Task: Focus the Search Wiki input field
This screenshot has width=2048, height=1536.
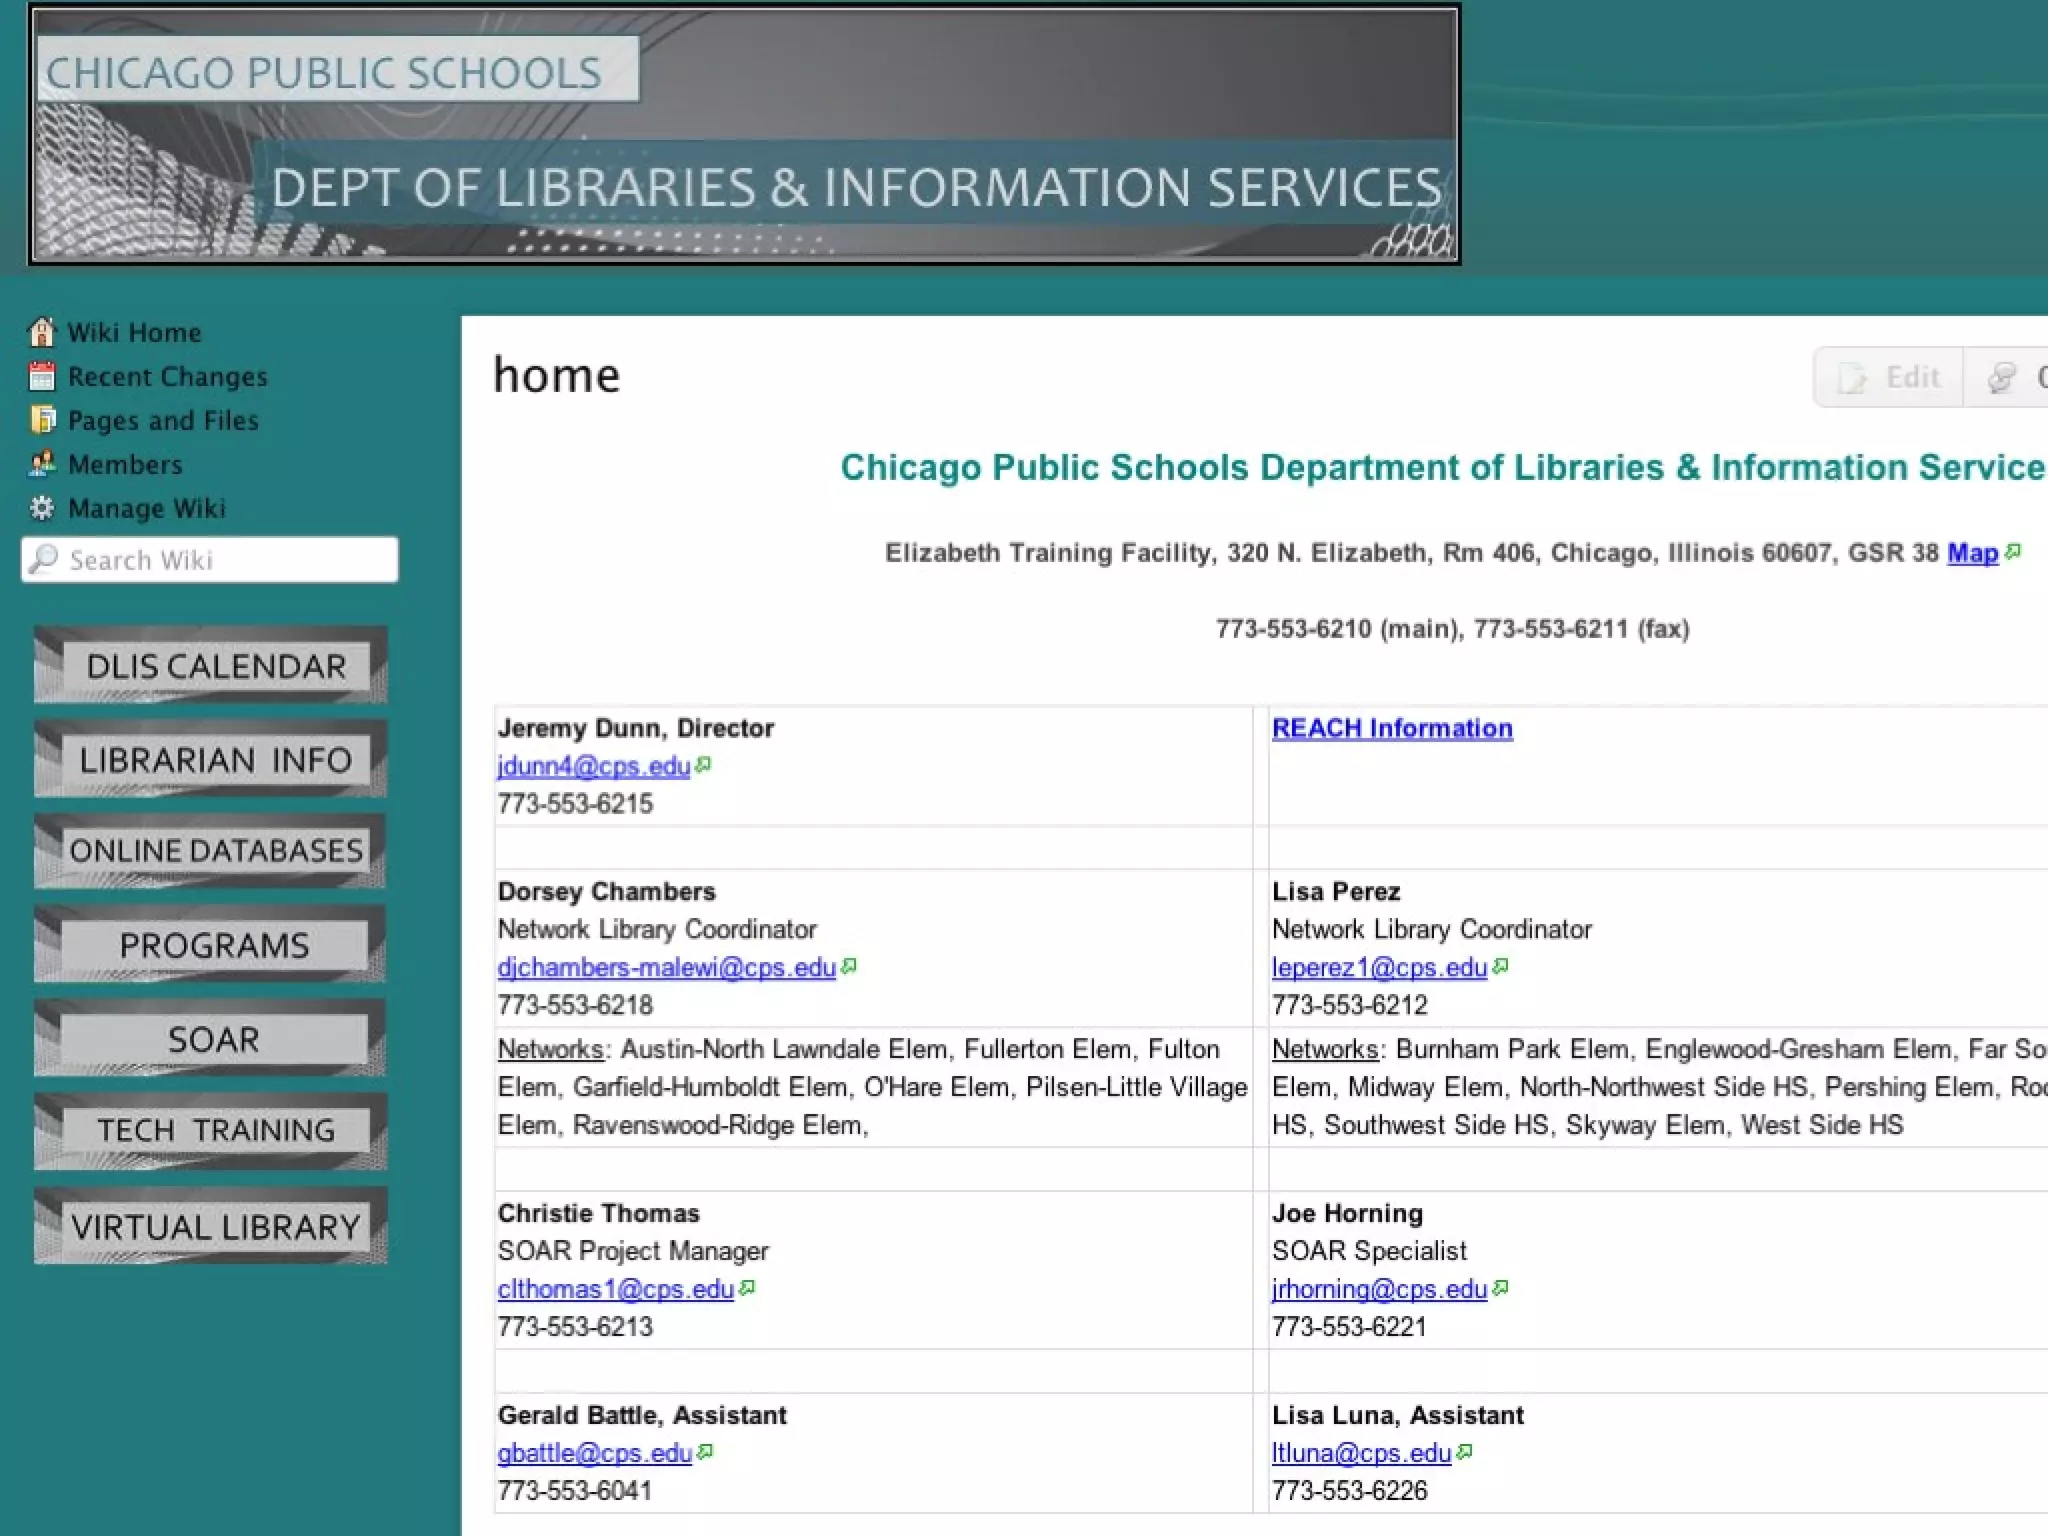Action: click(210, 560)
